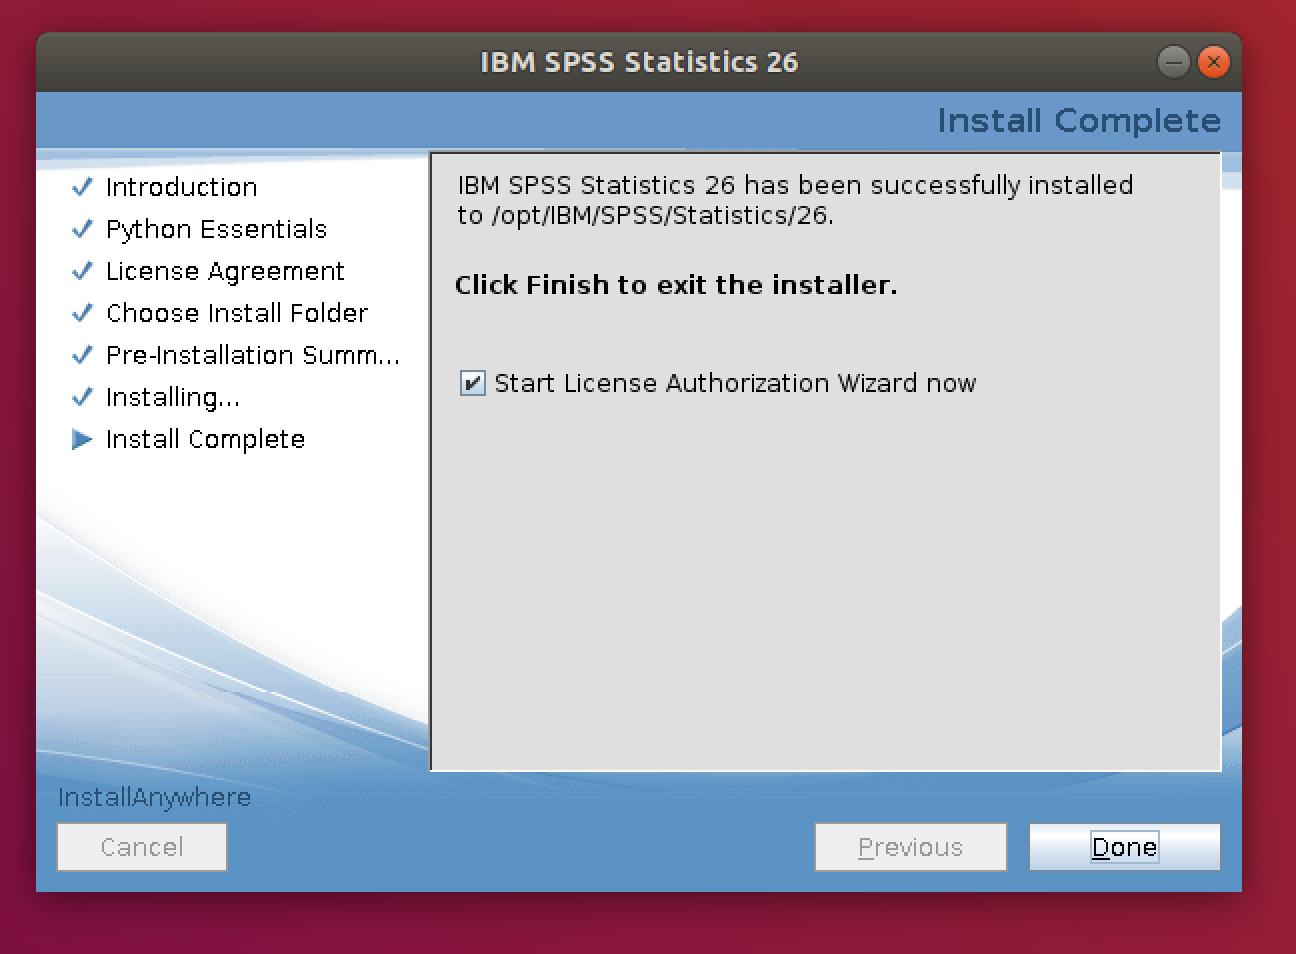Click the checkmark icon beside Introduction
This screenshot has height=954, width=1296.
tap(82, 187)
